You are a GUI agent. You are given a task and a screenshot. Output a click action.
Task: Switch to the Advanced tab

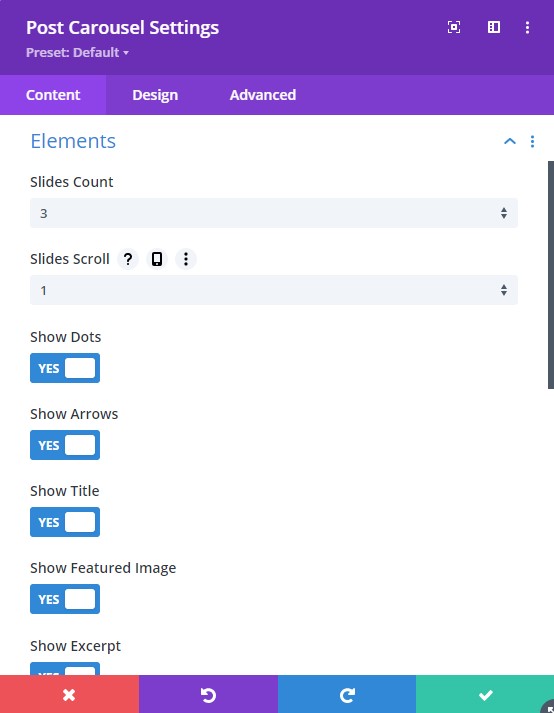pos(263,95)
